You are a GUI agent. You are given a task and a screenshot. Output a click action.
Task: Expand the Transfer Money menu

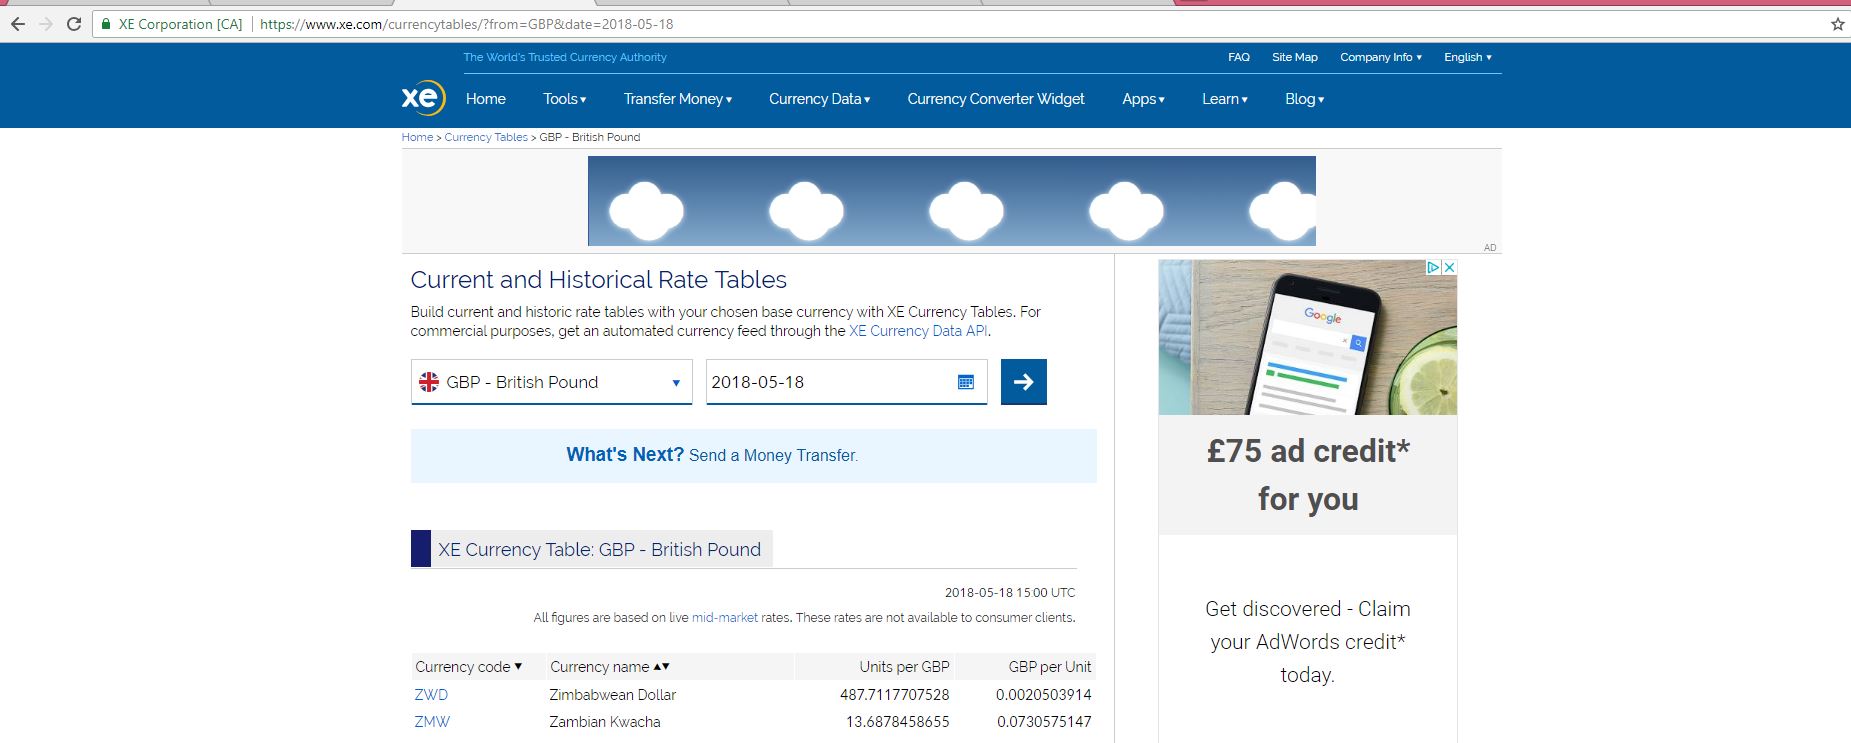[678, 99]
